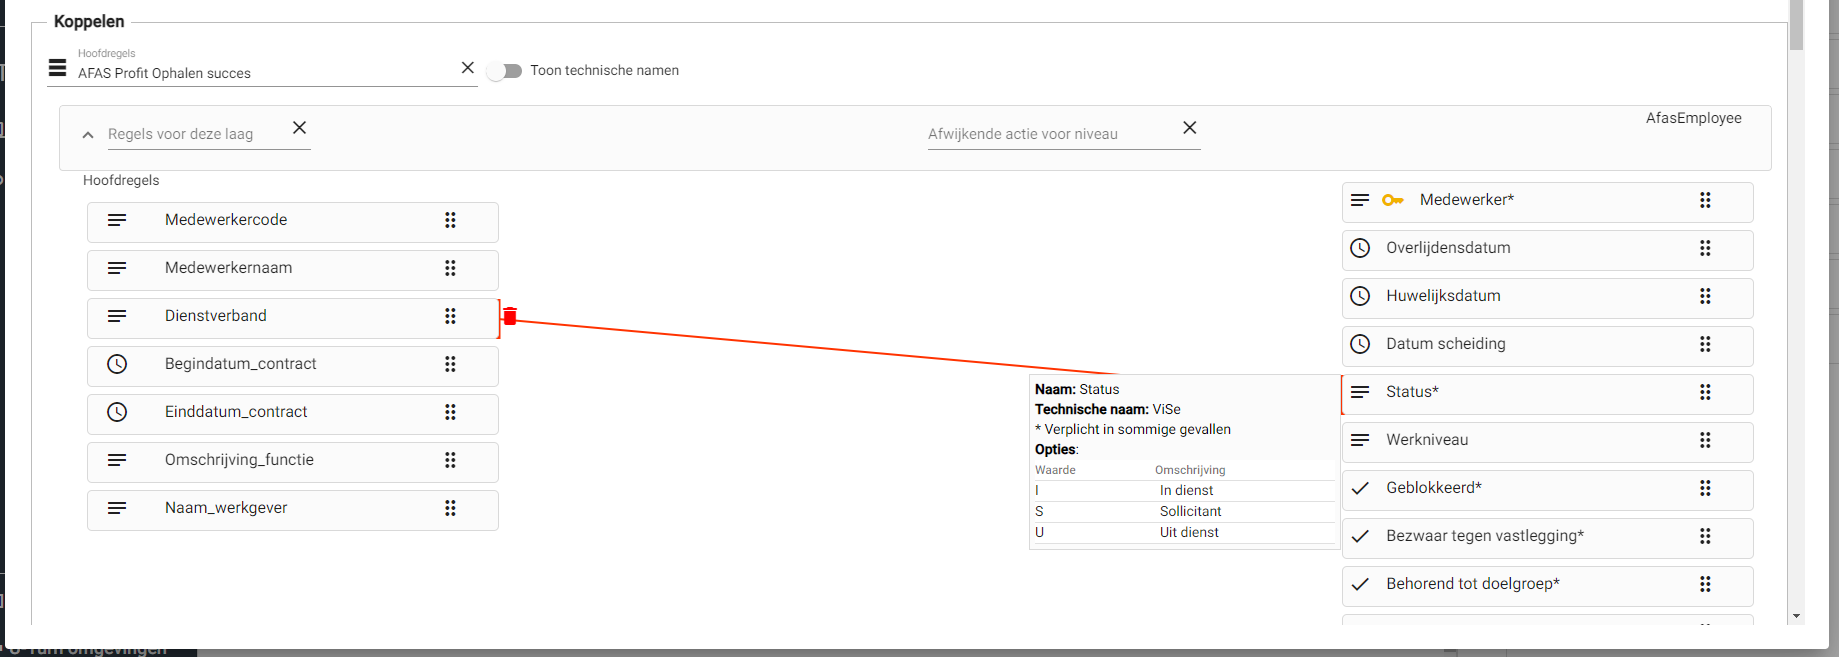Clear the Afwijkende actie voor niveau field
Image resolution: width=1839 pixels, height=657 pixels.
pyautogui.click(x=1189, y=128)
